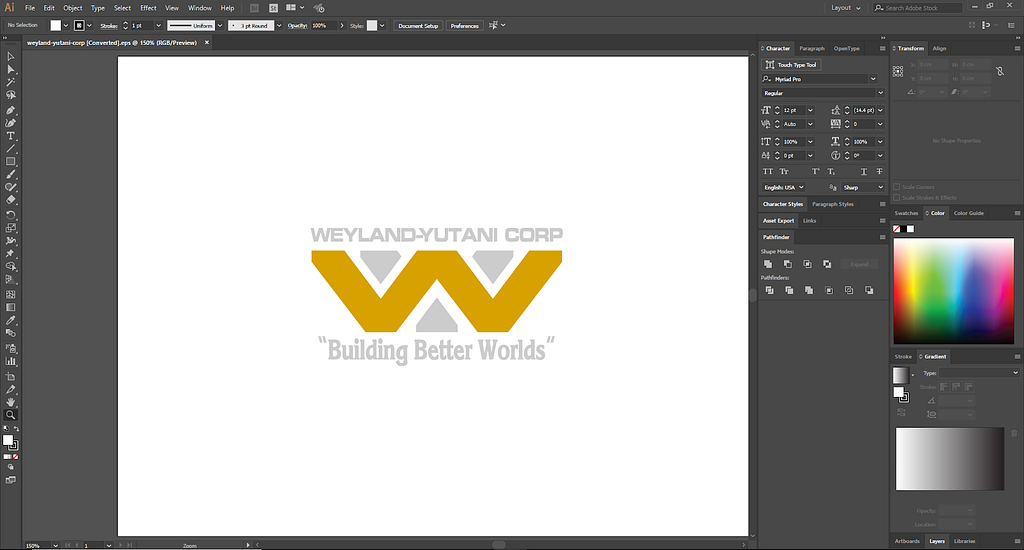
Task: Select the Rotate tool
Action: point(10,215)
